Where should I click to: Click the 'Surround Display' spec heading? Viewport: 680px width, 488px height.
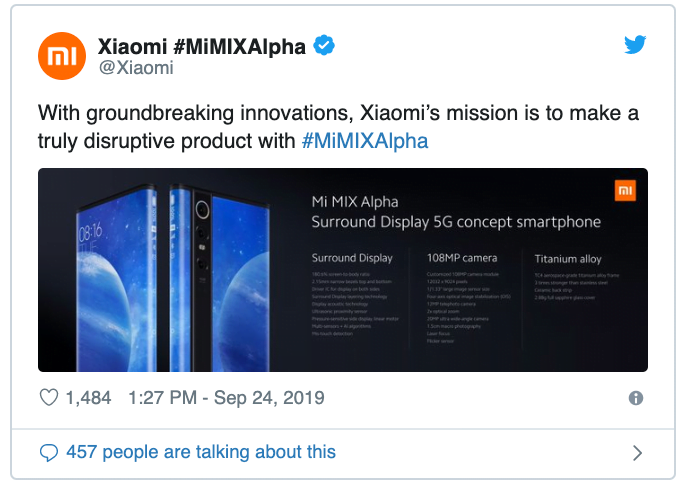coord(352,258)
